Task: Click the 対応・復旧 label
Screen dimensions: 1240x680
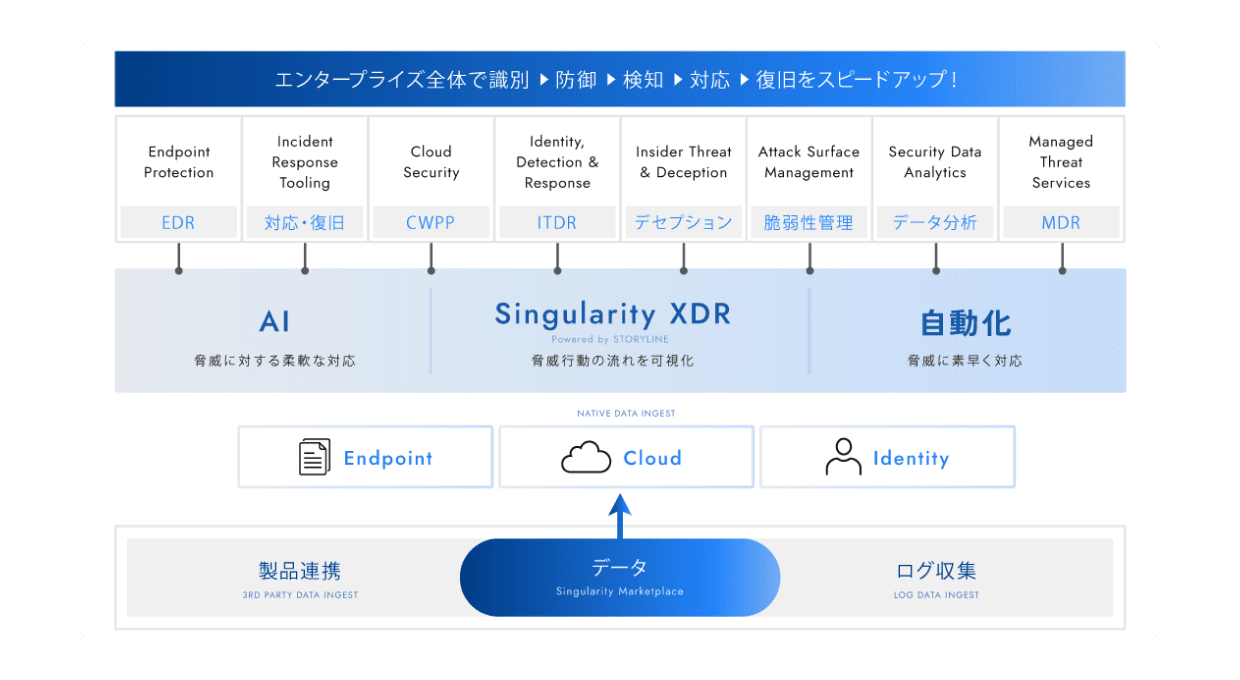Action: [305, 223]
